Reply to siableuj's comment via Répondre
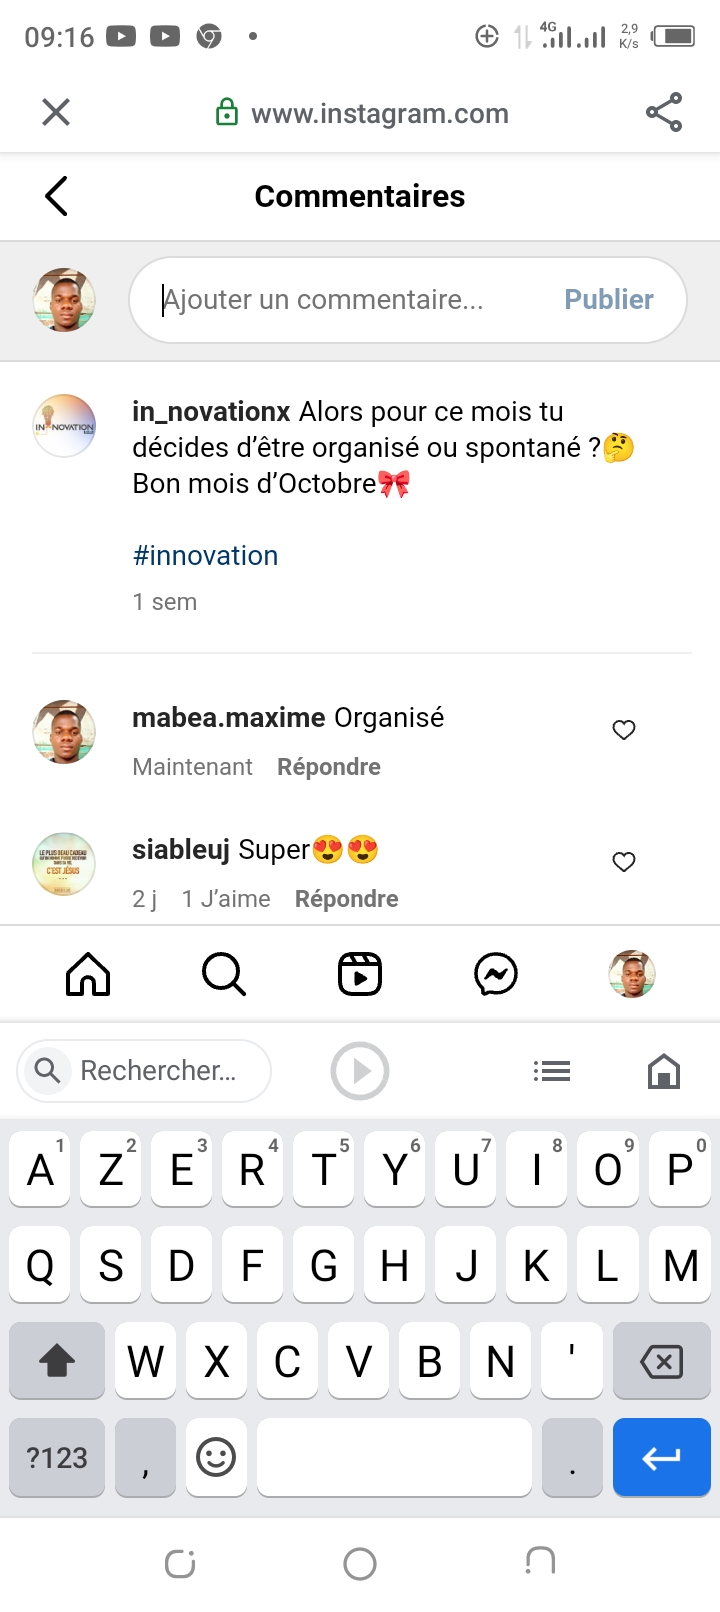Screen dimensions: 720x1612 [x=346, y=899]
